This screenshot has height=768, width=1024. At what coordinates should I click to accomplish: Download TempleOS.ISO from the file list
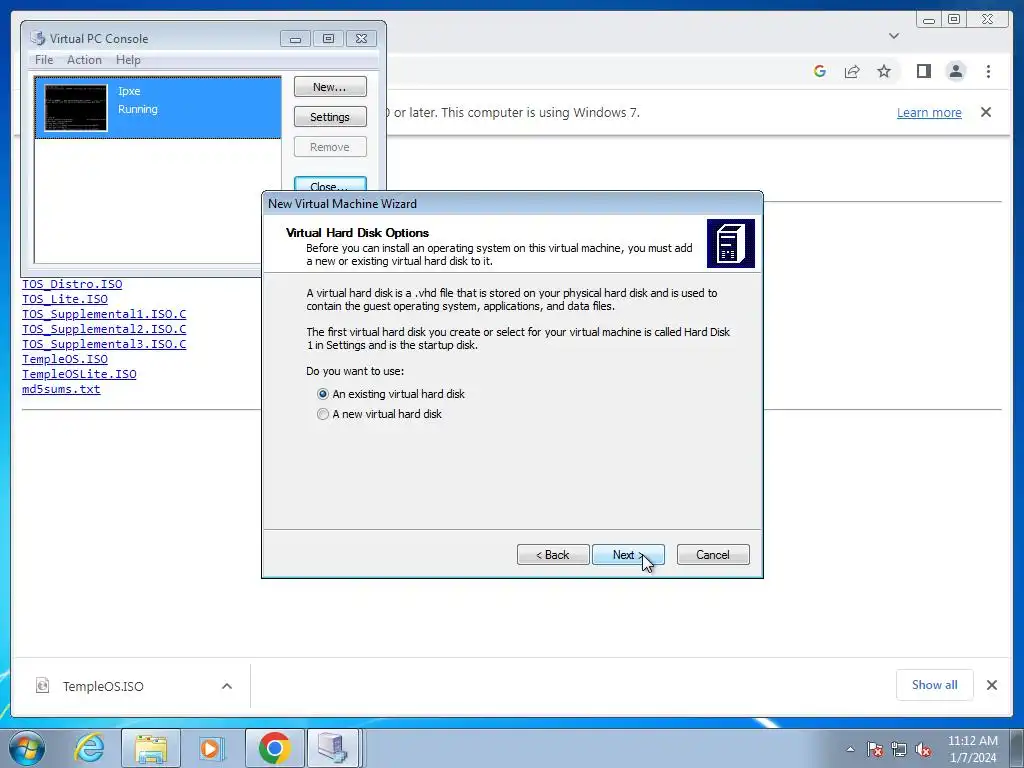[x=65, y=359]
